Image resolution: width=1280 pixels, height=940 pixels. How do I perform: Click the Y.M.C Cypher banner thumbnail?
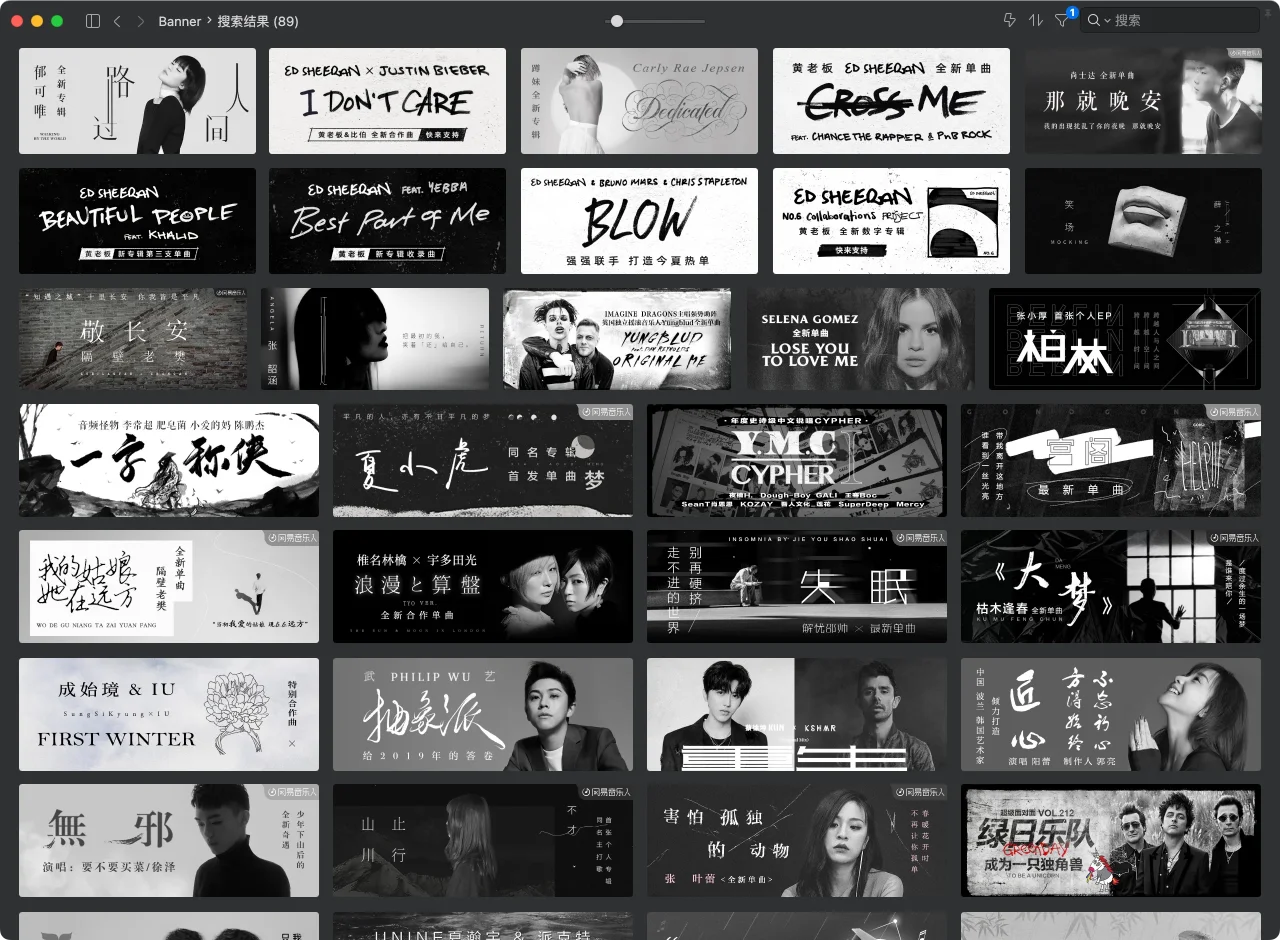(x=796, y=460)
